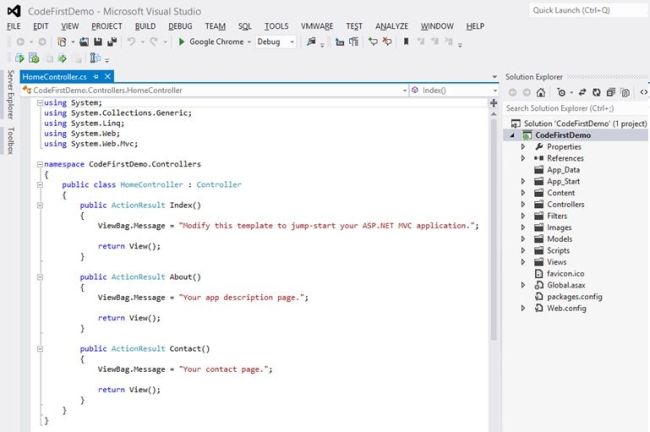Open the document tab overflow dropdown arrow
Image resolution: width=650 pixels, height=432 pixels.
coord(494,77)
